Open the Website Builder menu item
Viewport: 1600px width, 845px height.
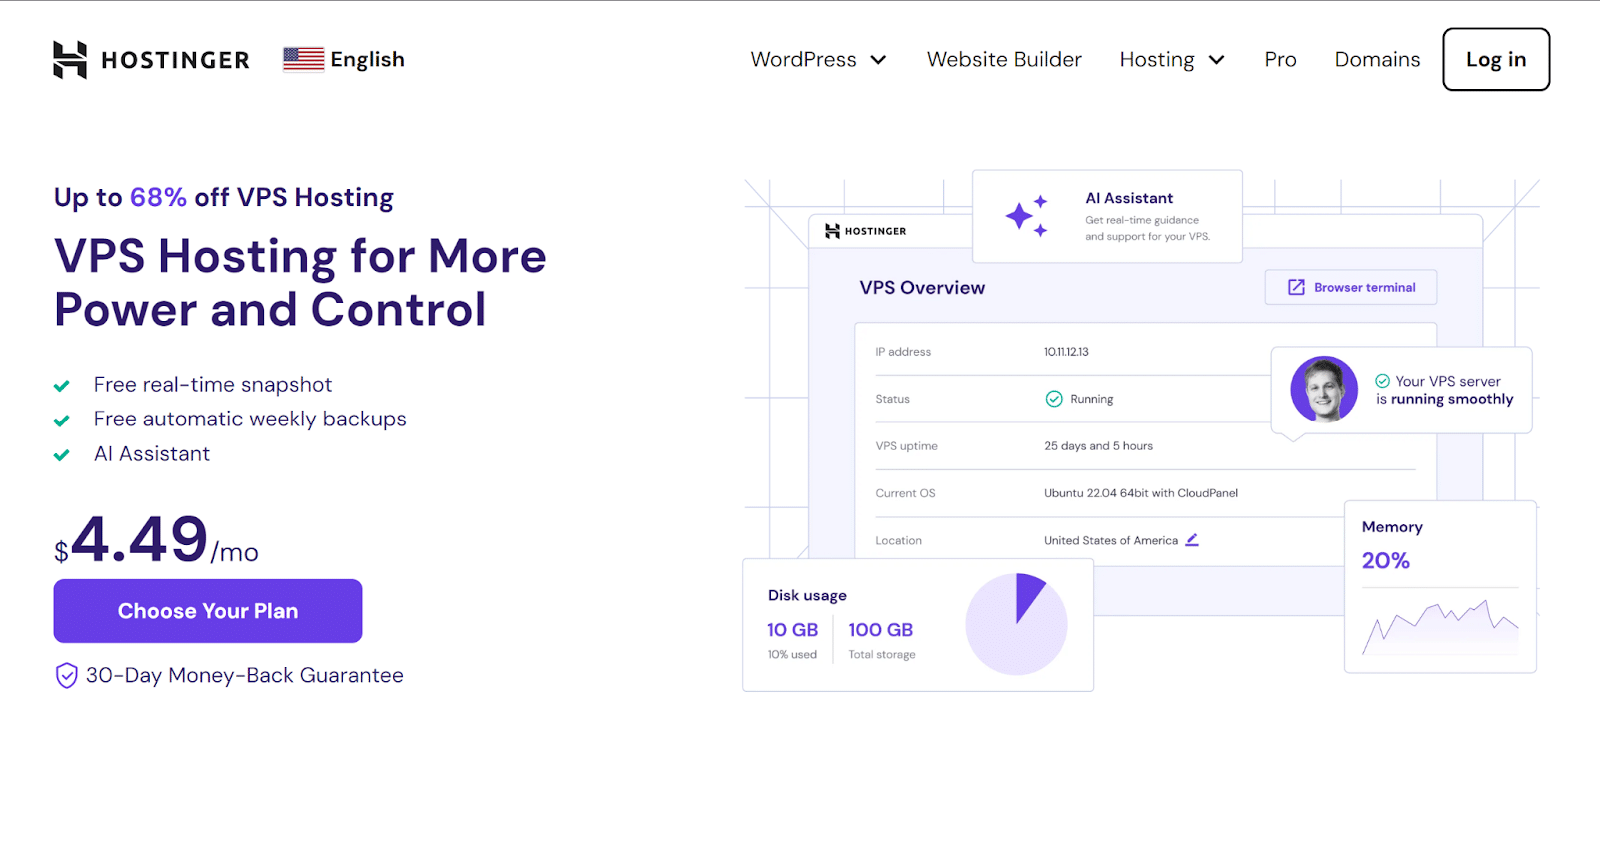point(1004,59)
